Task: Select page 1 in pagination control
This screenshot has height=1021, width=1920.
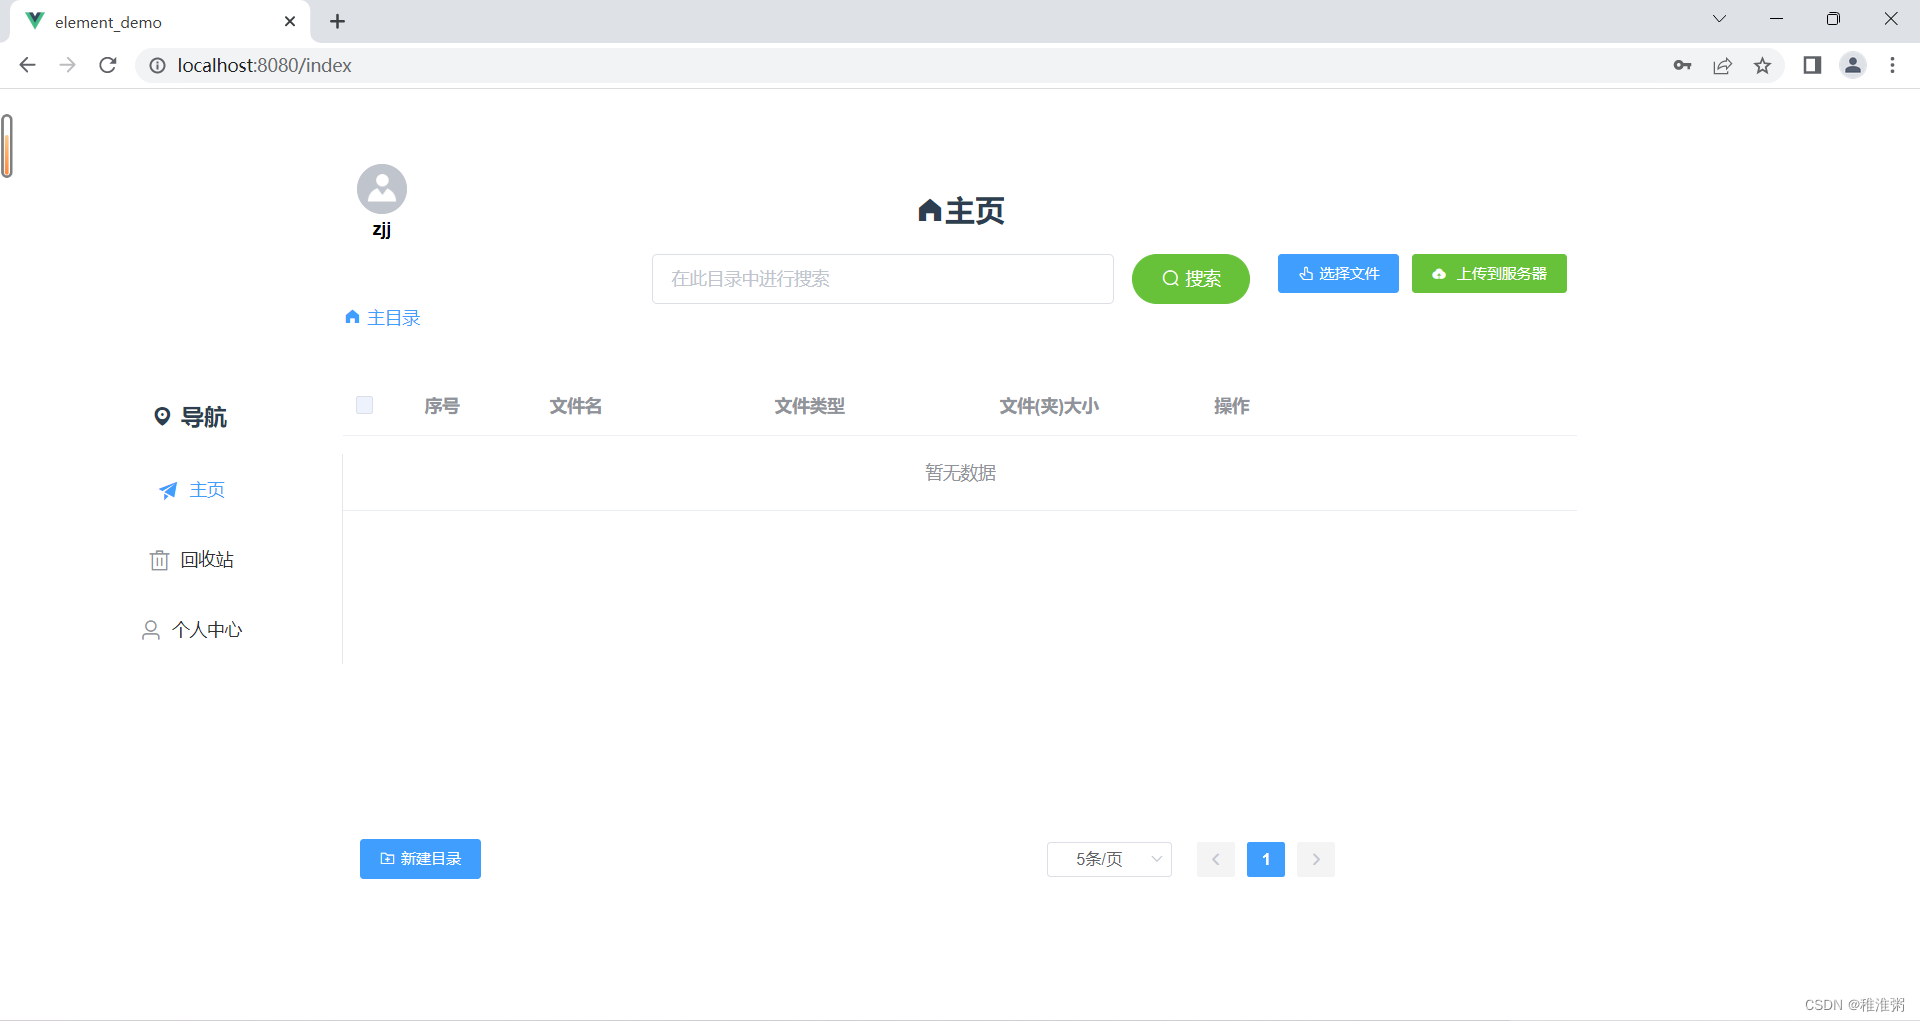Action: 1265,859
